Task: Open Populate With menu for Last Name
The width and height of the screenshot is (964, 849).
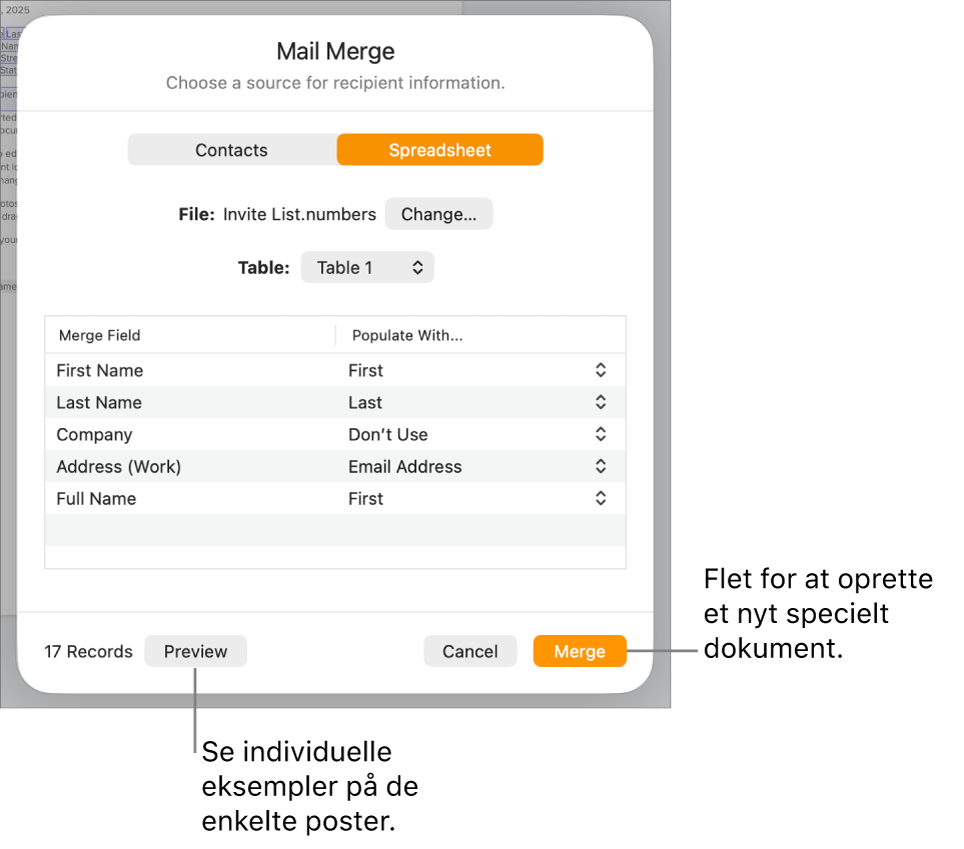Action: pos(601,402)
